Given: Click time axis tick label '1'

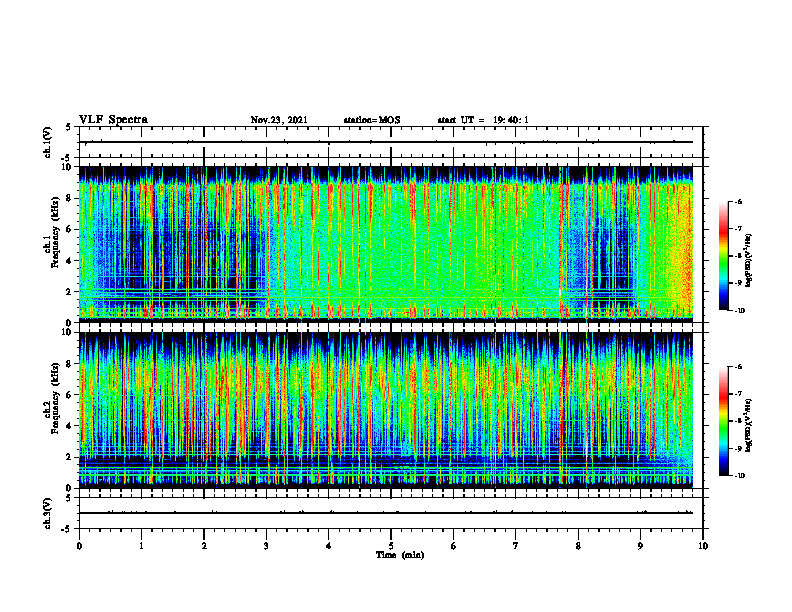Looking at the screenshot, I should tap(141, 546).
